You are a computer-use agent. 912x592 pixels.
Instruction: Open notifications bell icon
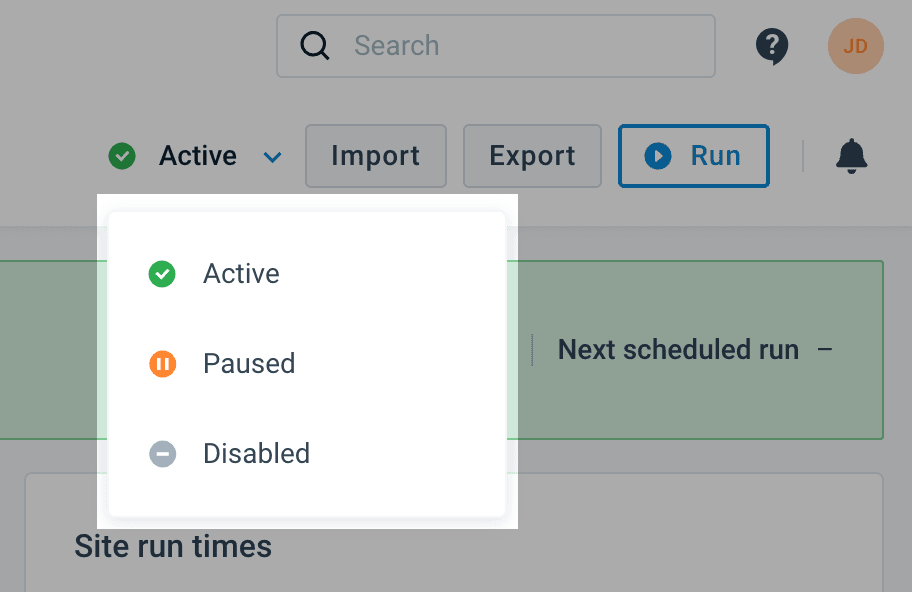pos(852,155)
